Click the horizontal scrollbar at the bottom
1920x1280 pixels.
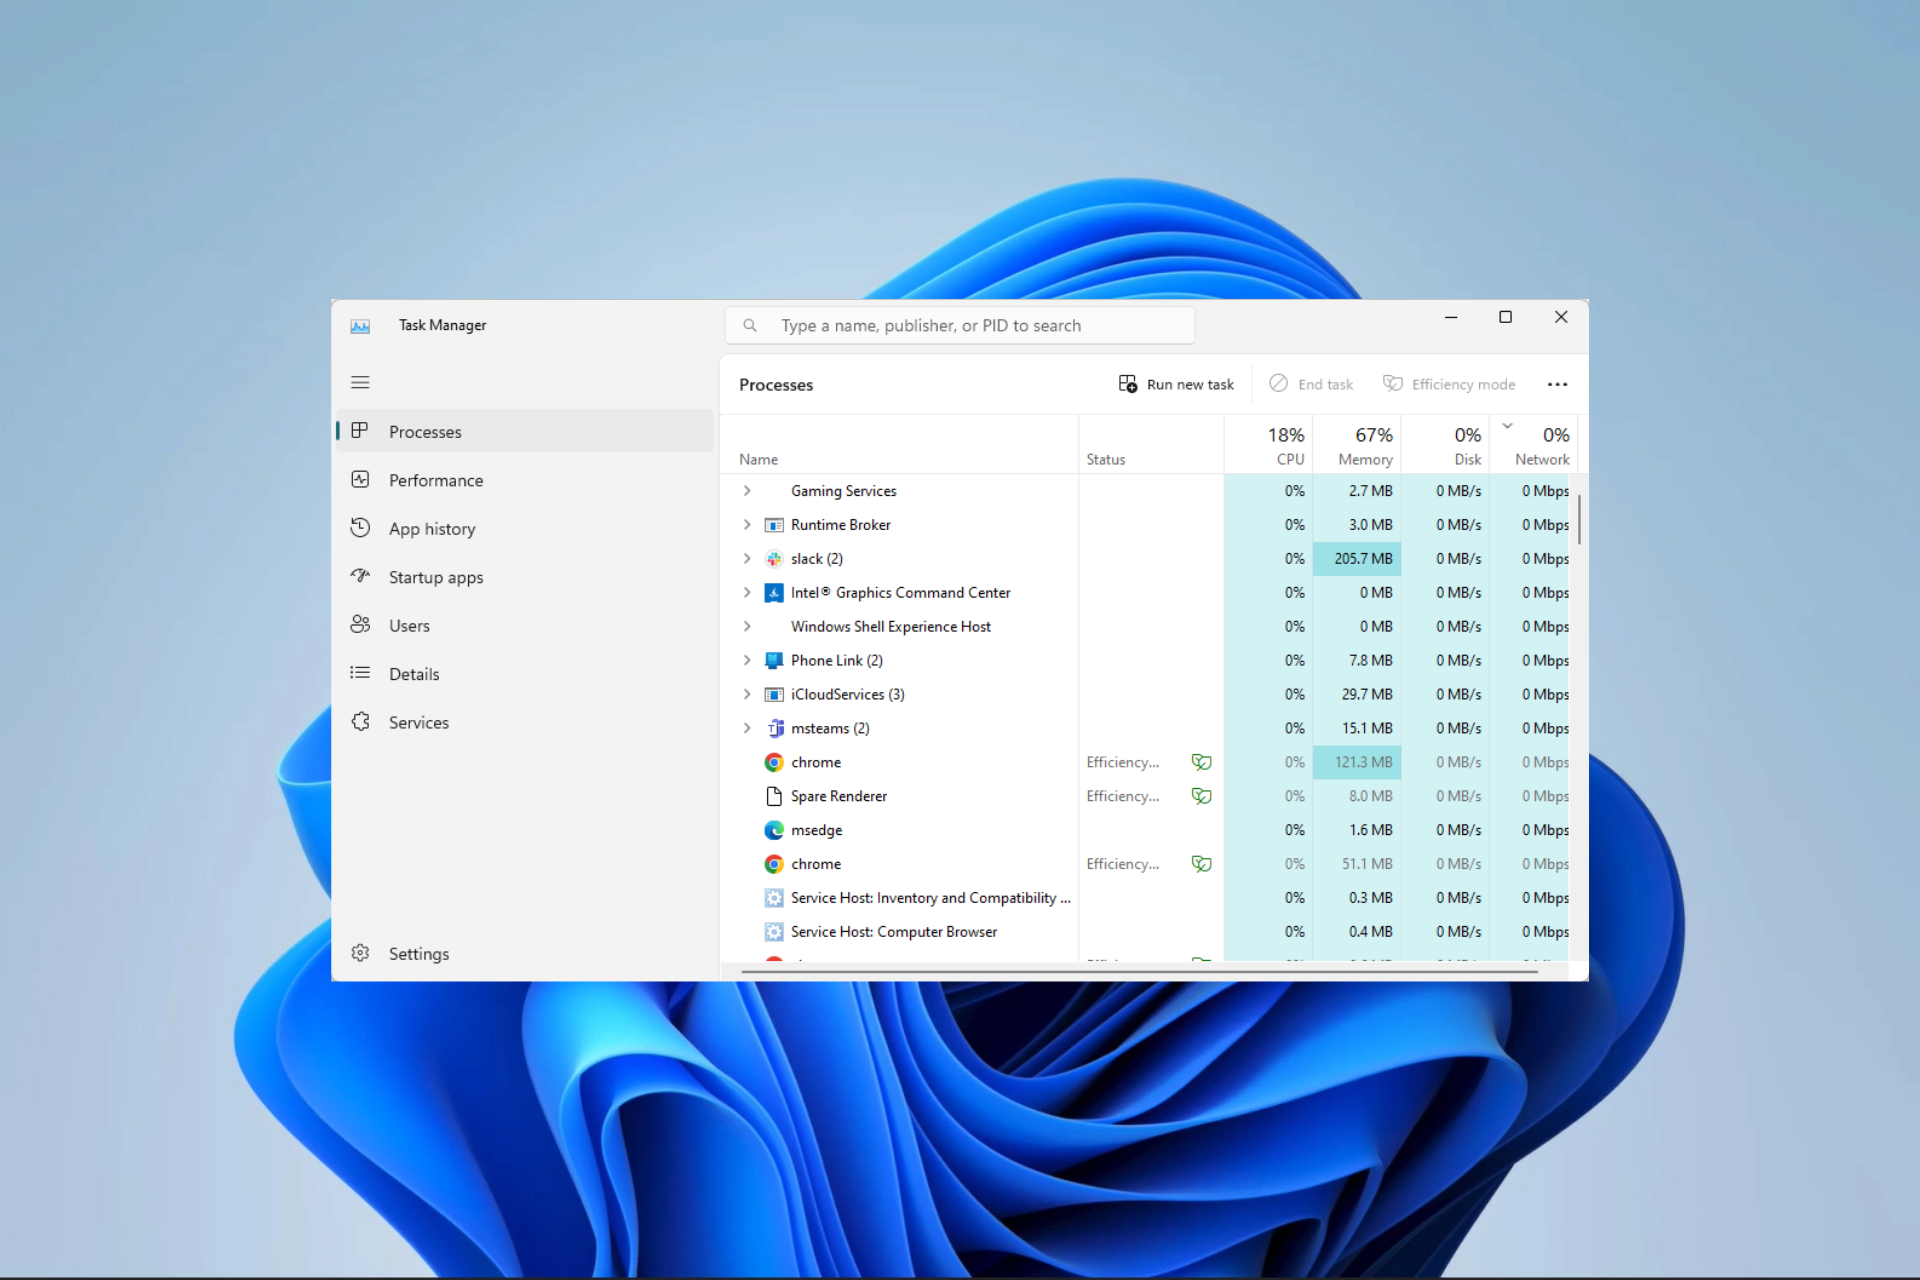[1140, 971]
